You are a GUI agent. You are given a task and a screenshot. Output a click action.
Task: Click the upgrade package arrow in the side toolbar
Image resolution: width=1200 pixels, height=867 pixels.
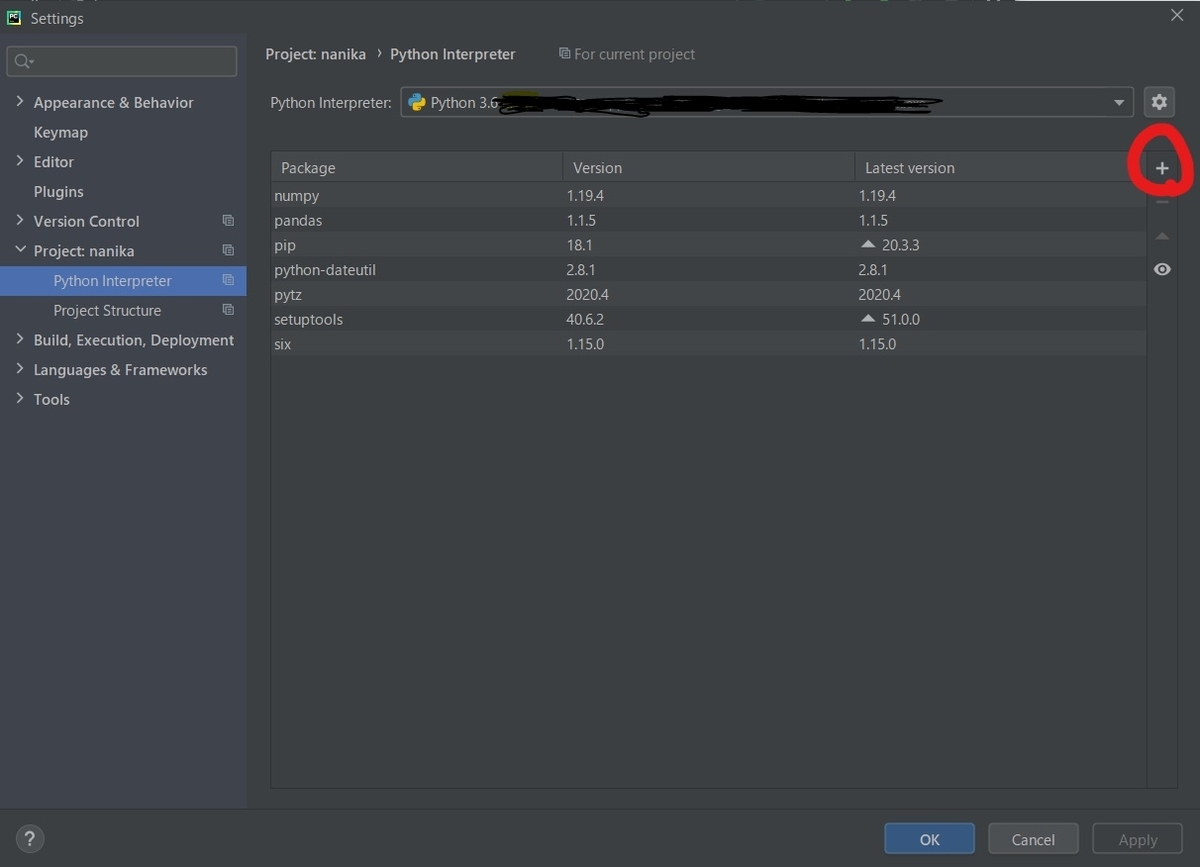tap(1162, 236)
